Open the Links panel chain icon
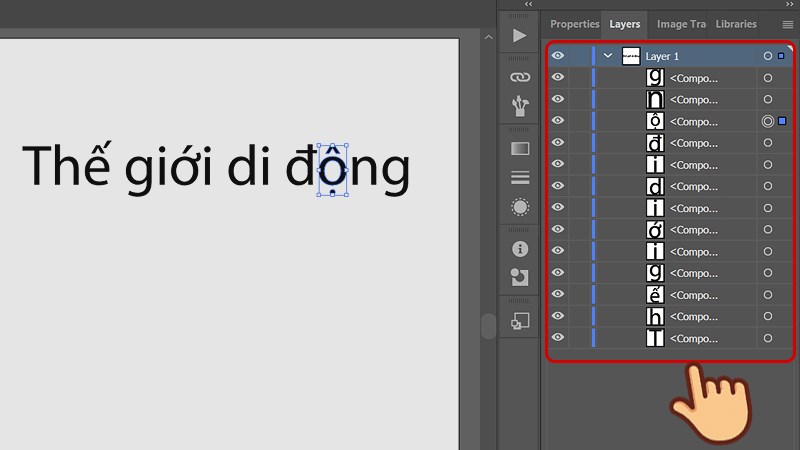Screen dimensions: 800x450 pyautogui.click(x=520, y=77)
